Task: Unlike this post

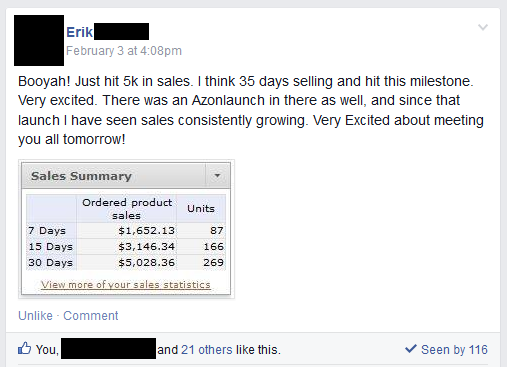Action: tap(35, 315)
